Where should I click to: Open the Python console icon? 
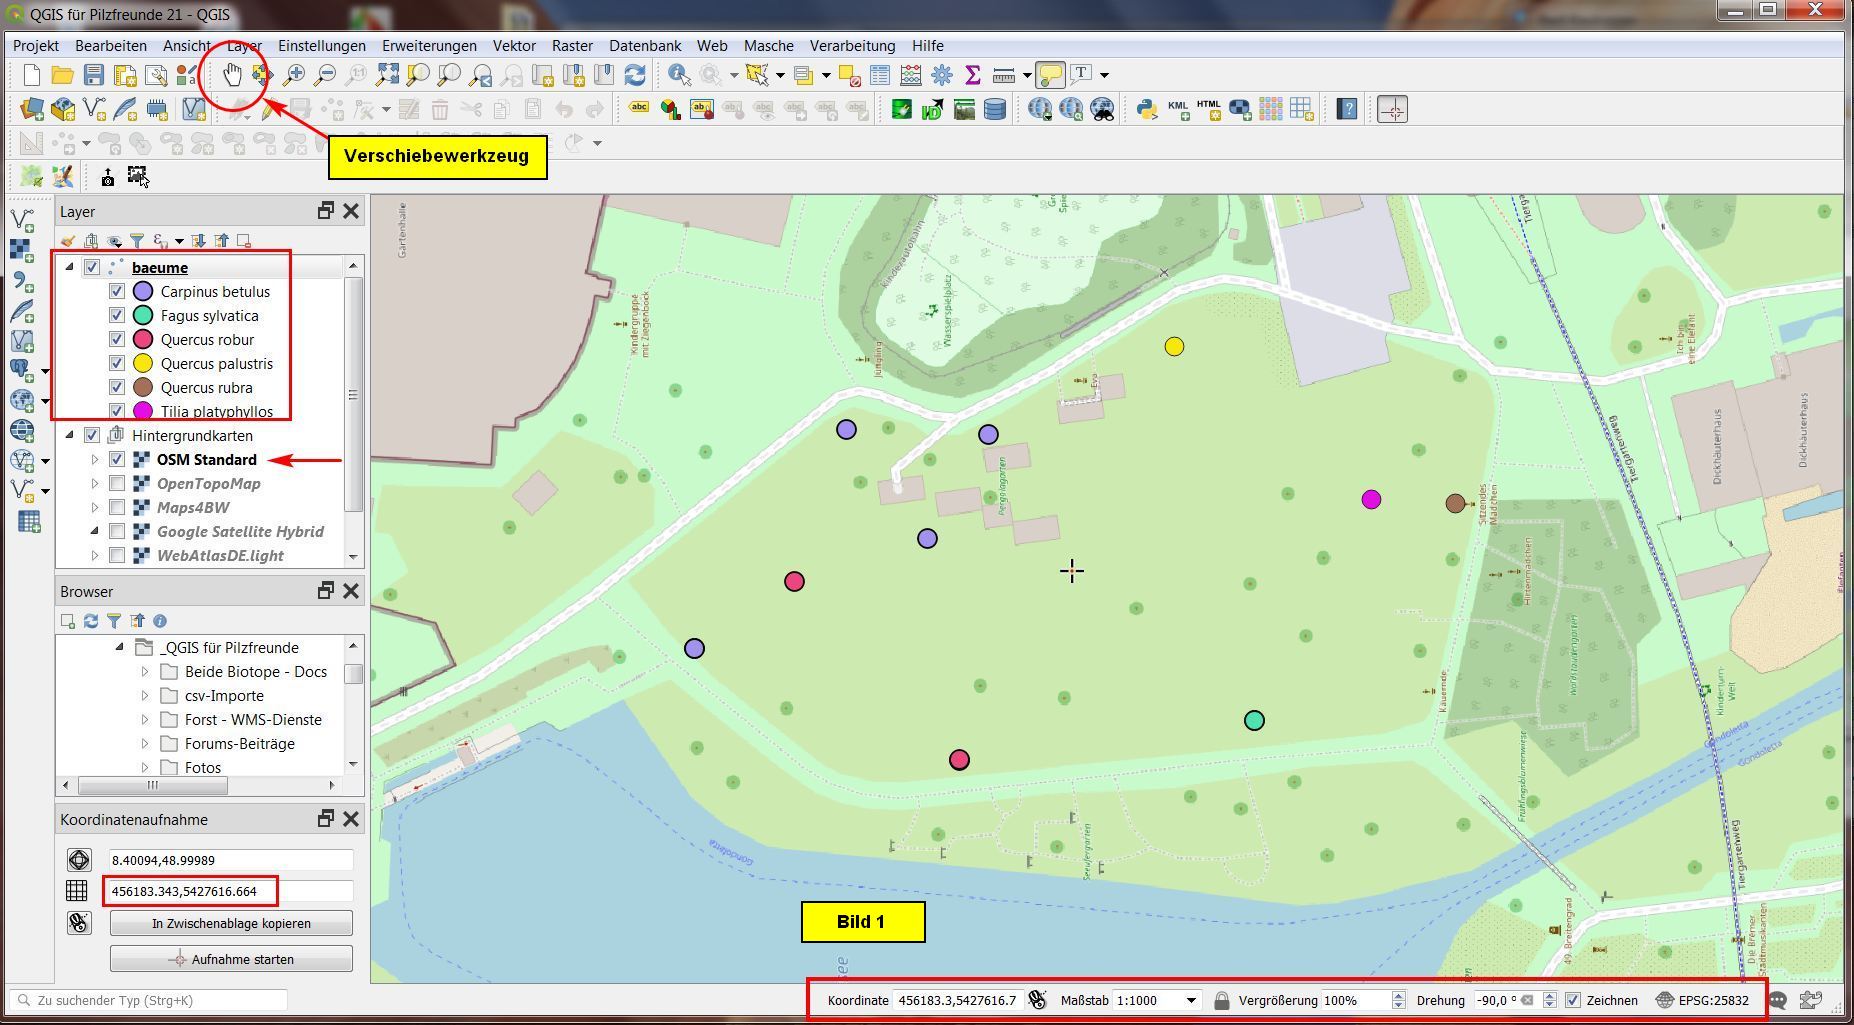(x=1146, y=109)
